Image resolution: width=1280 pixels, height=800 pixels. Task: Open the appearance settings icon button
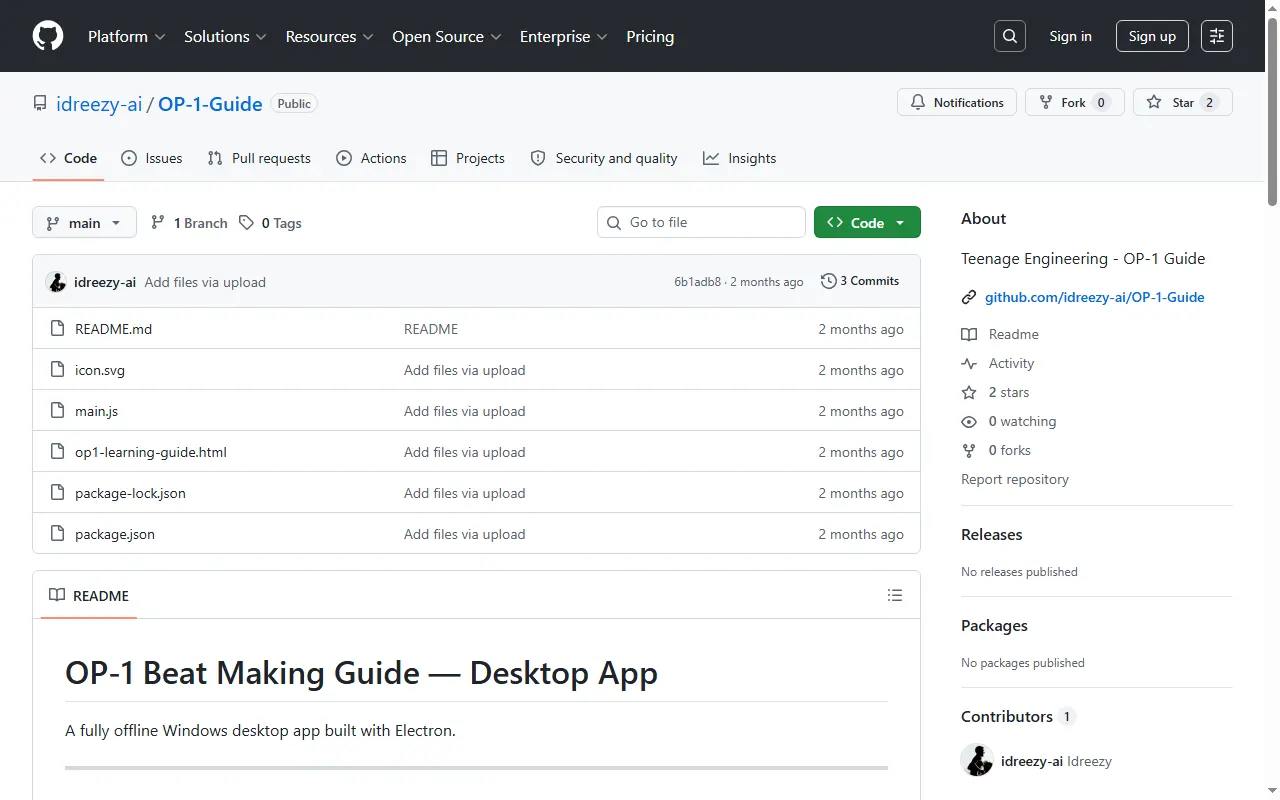[1217, 36]
